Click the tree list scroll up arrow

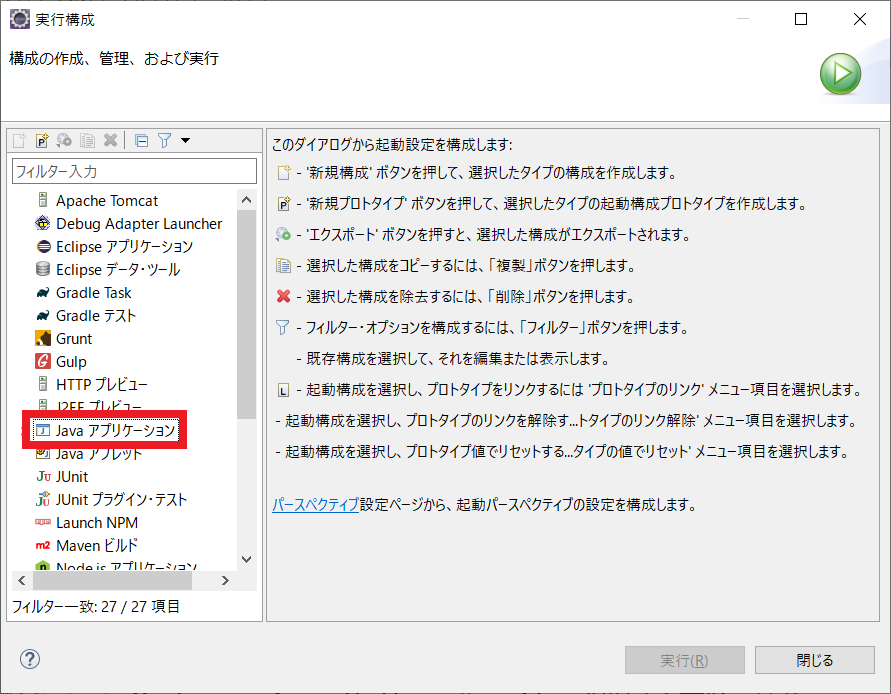tap(247, 200)
